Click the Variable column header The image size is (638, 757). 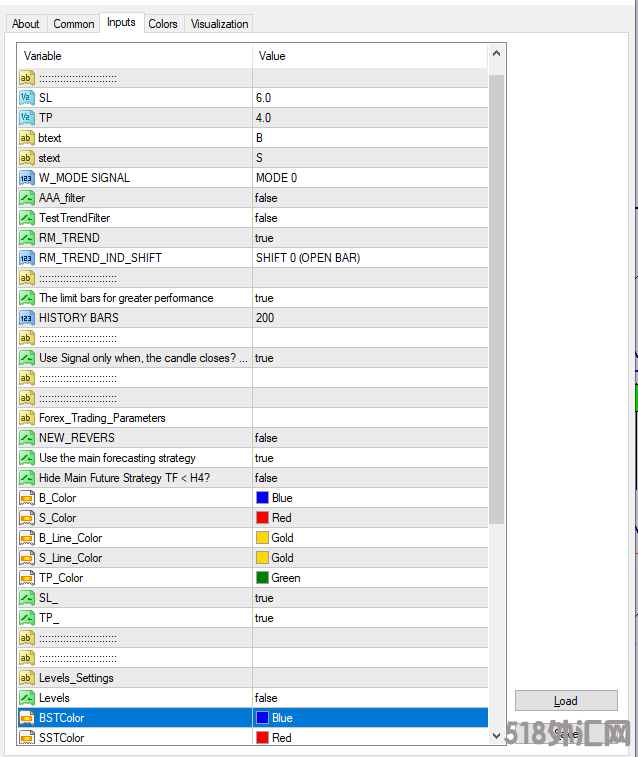135,56
